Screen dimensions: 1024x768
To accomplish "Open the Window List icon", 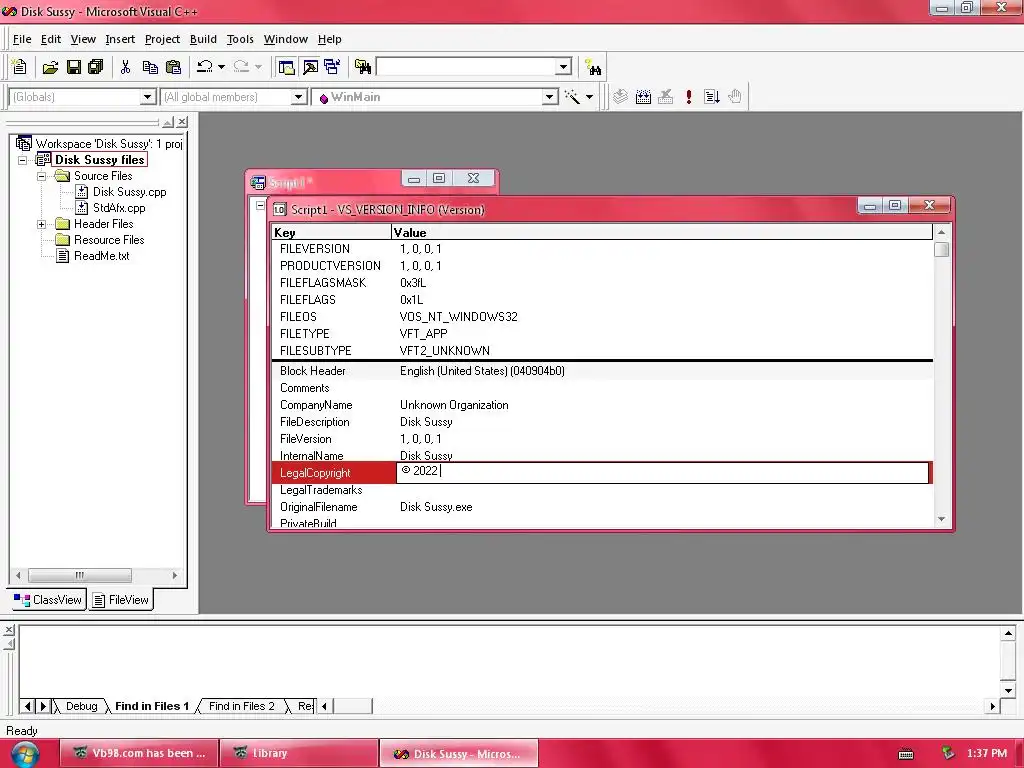I will point(332,67).
